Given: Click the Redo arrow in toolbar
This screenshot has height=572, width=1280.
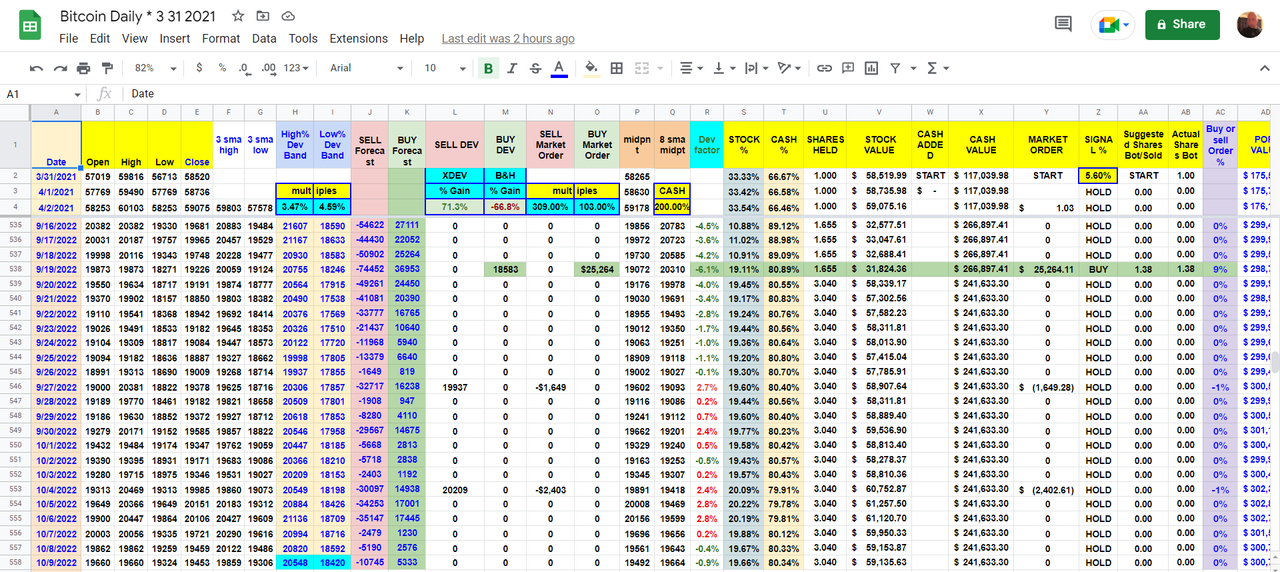Looking at the screenshot, I should (x=60, y=68).
